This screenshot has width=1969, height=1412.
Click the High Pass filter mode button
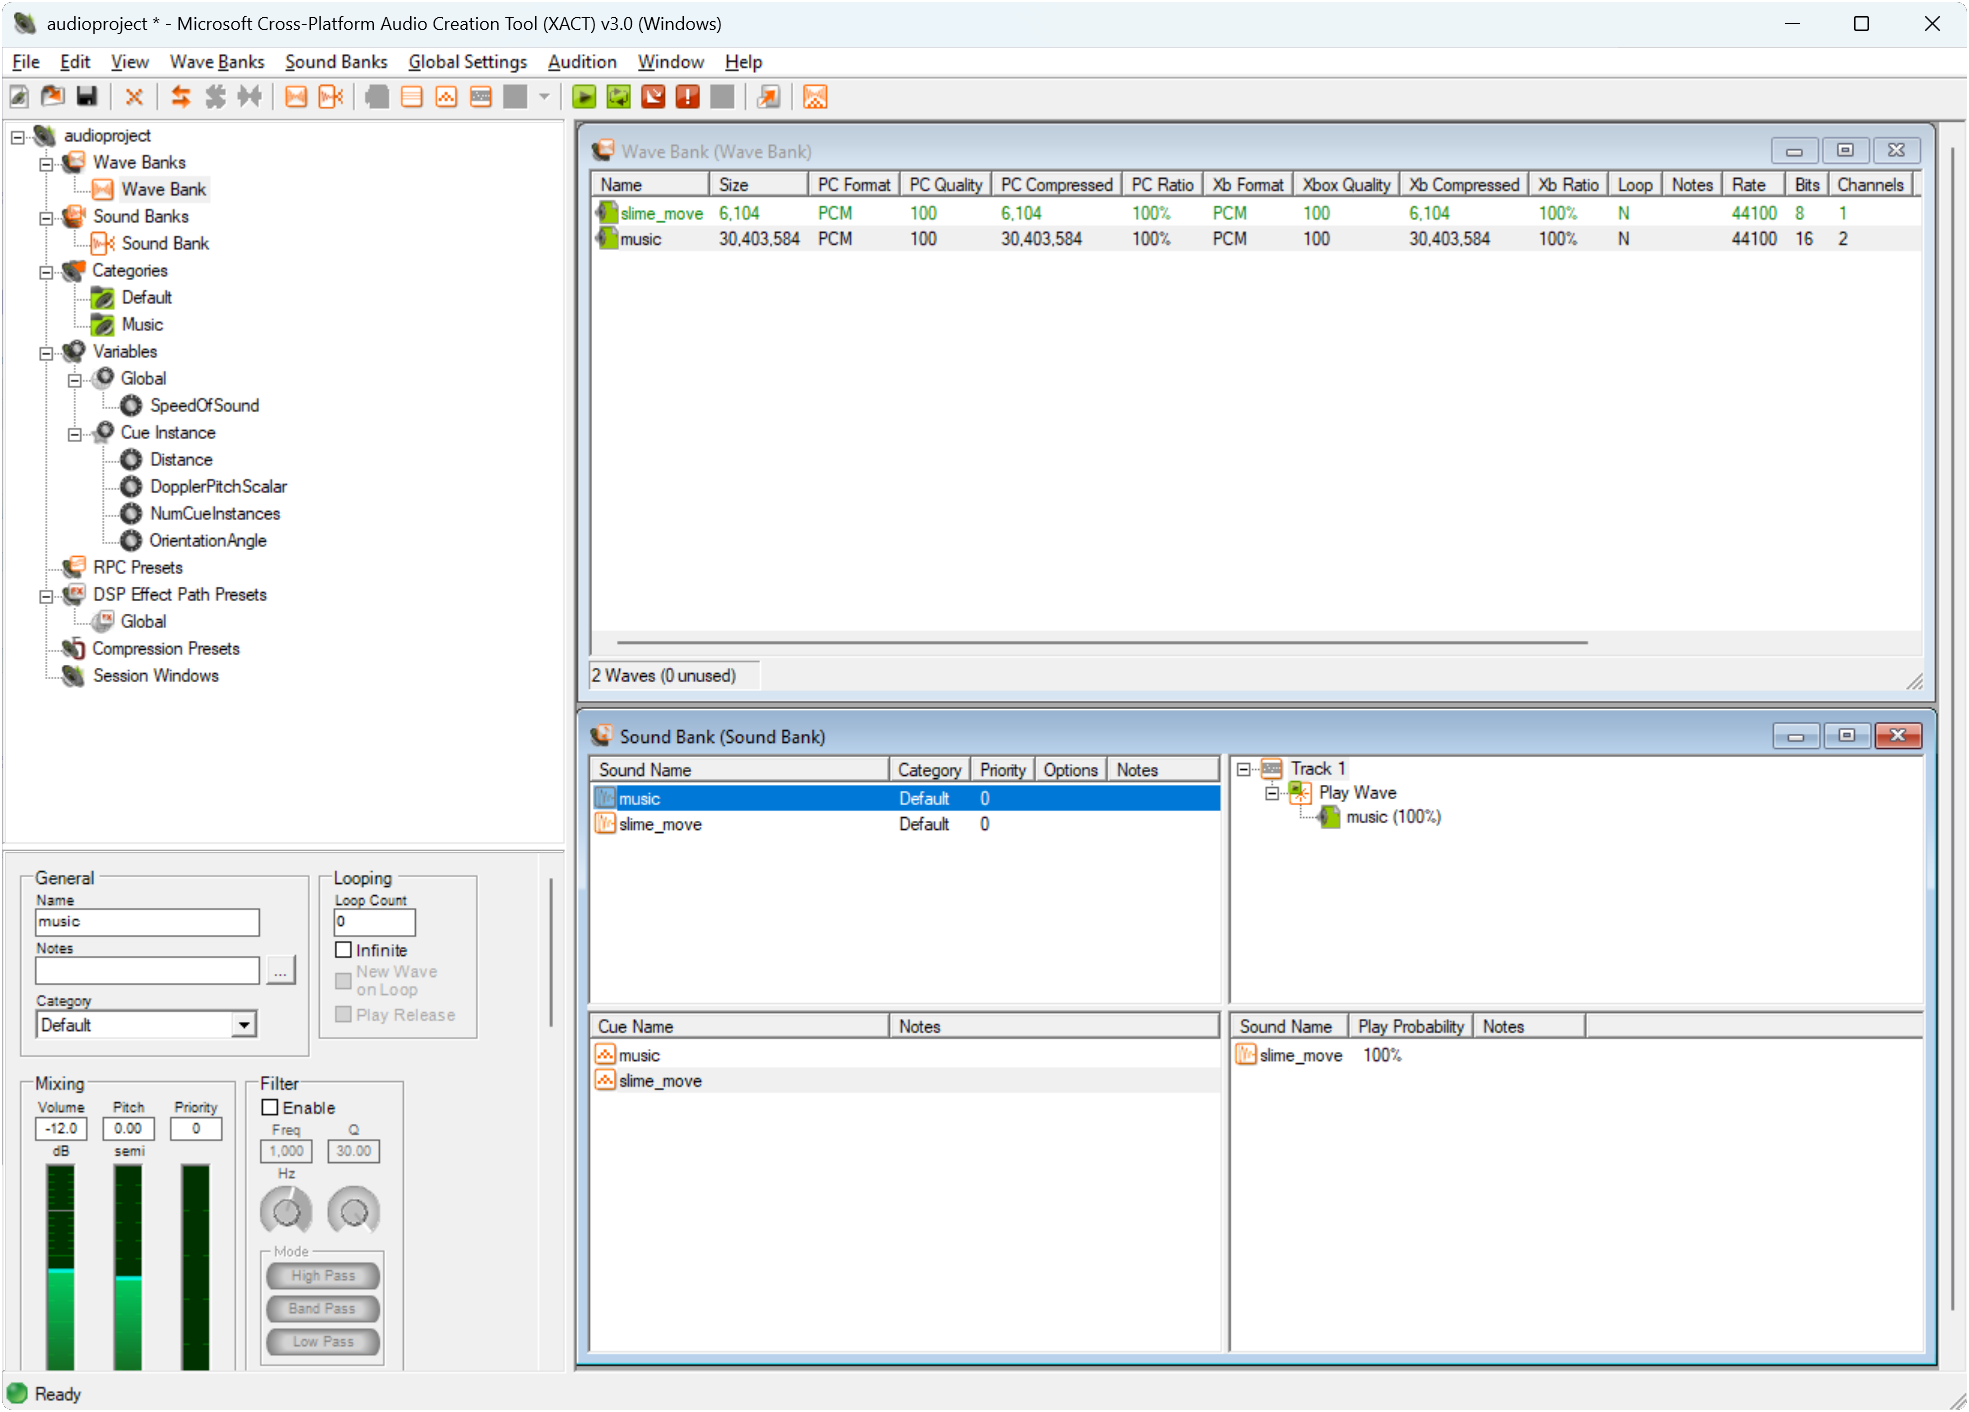(323, 1276)
